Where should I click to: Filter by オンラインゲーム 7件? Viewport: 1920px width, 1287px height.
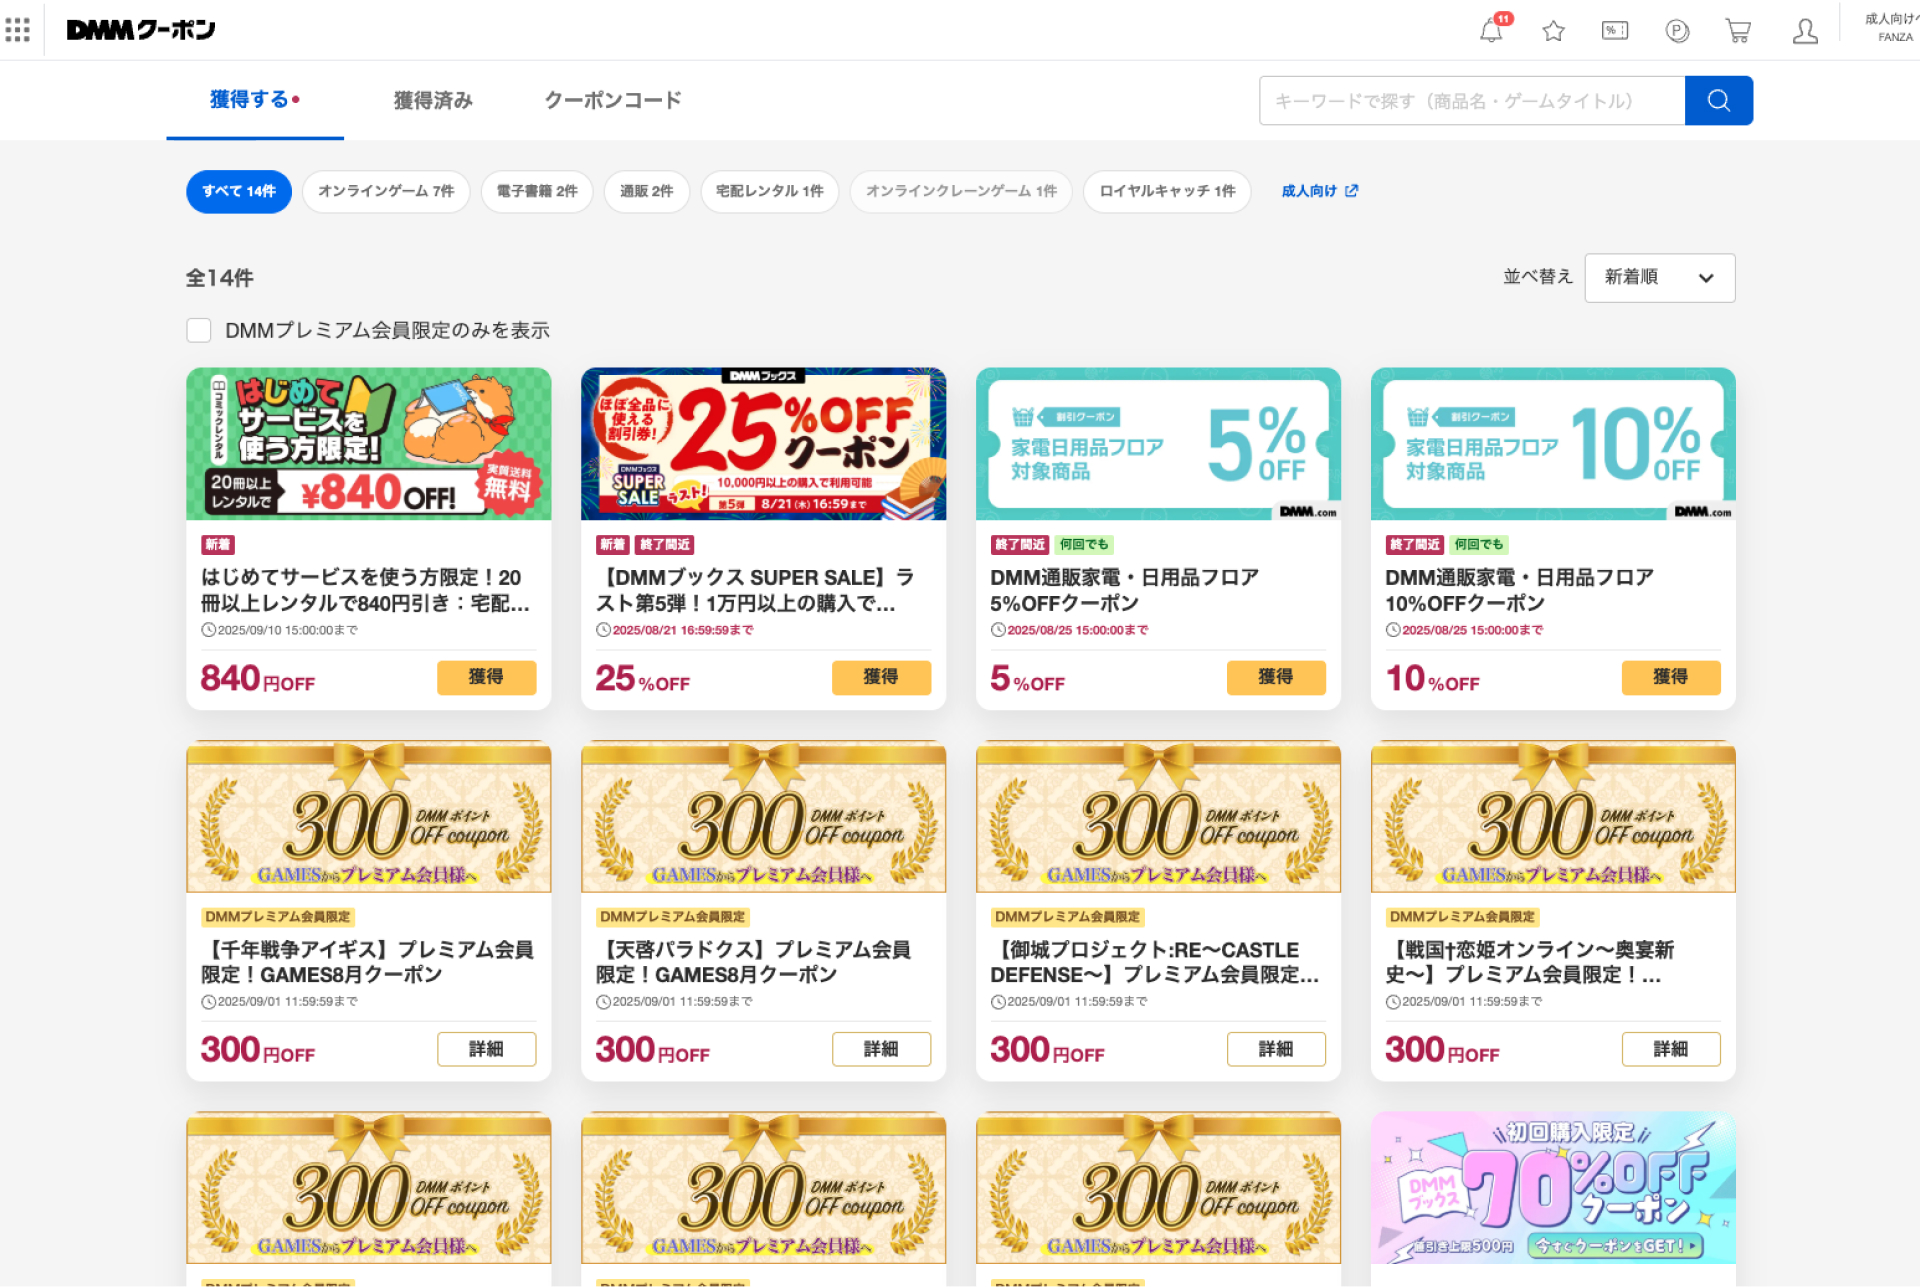pos(386,191)
